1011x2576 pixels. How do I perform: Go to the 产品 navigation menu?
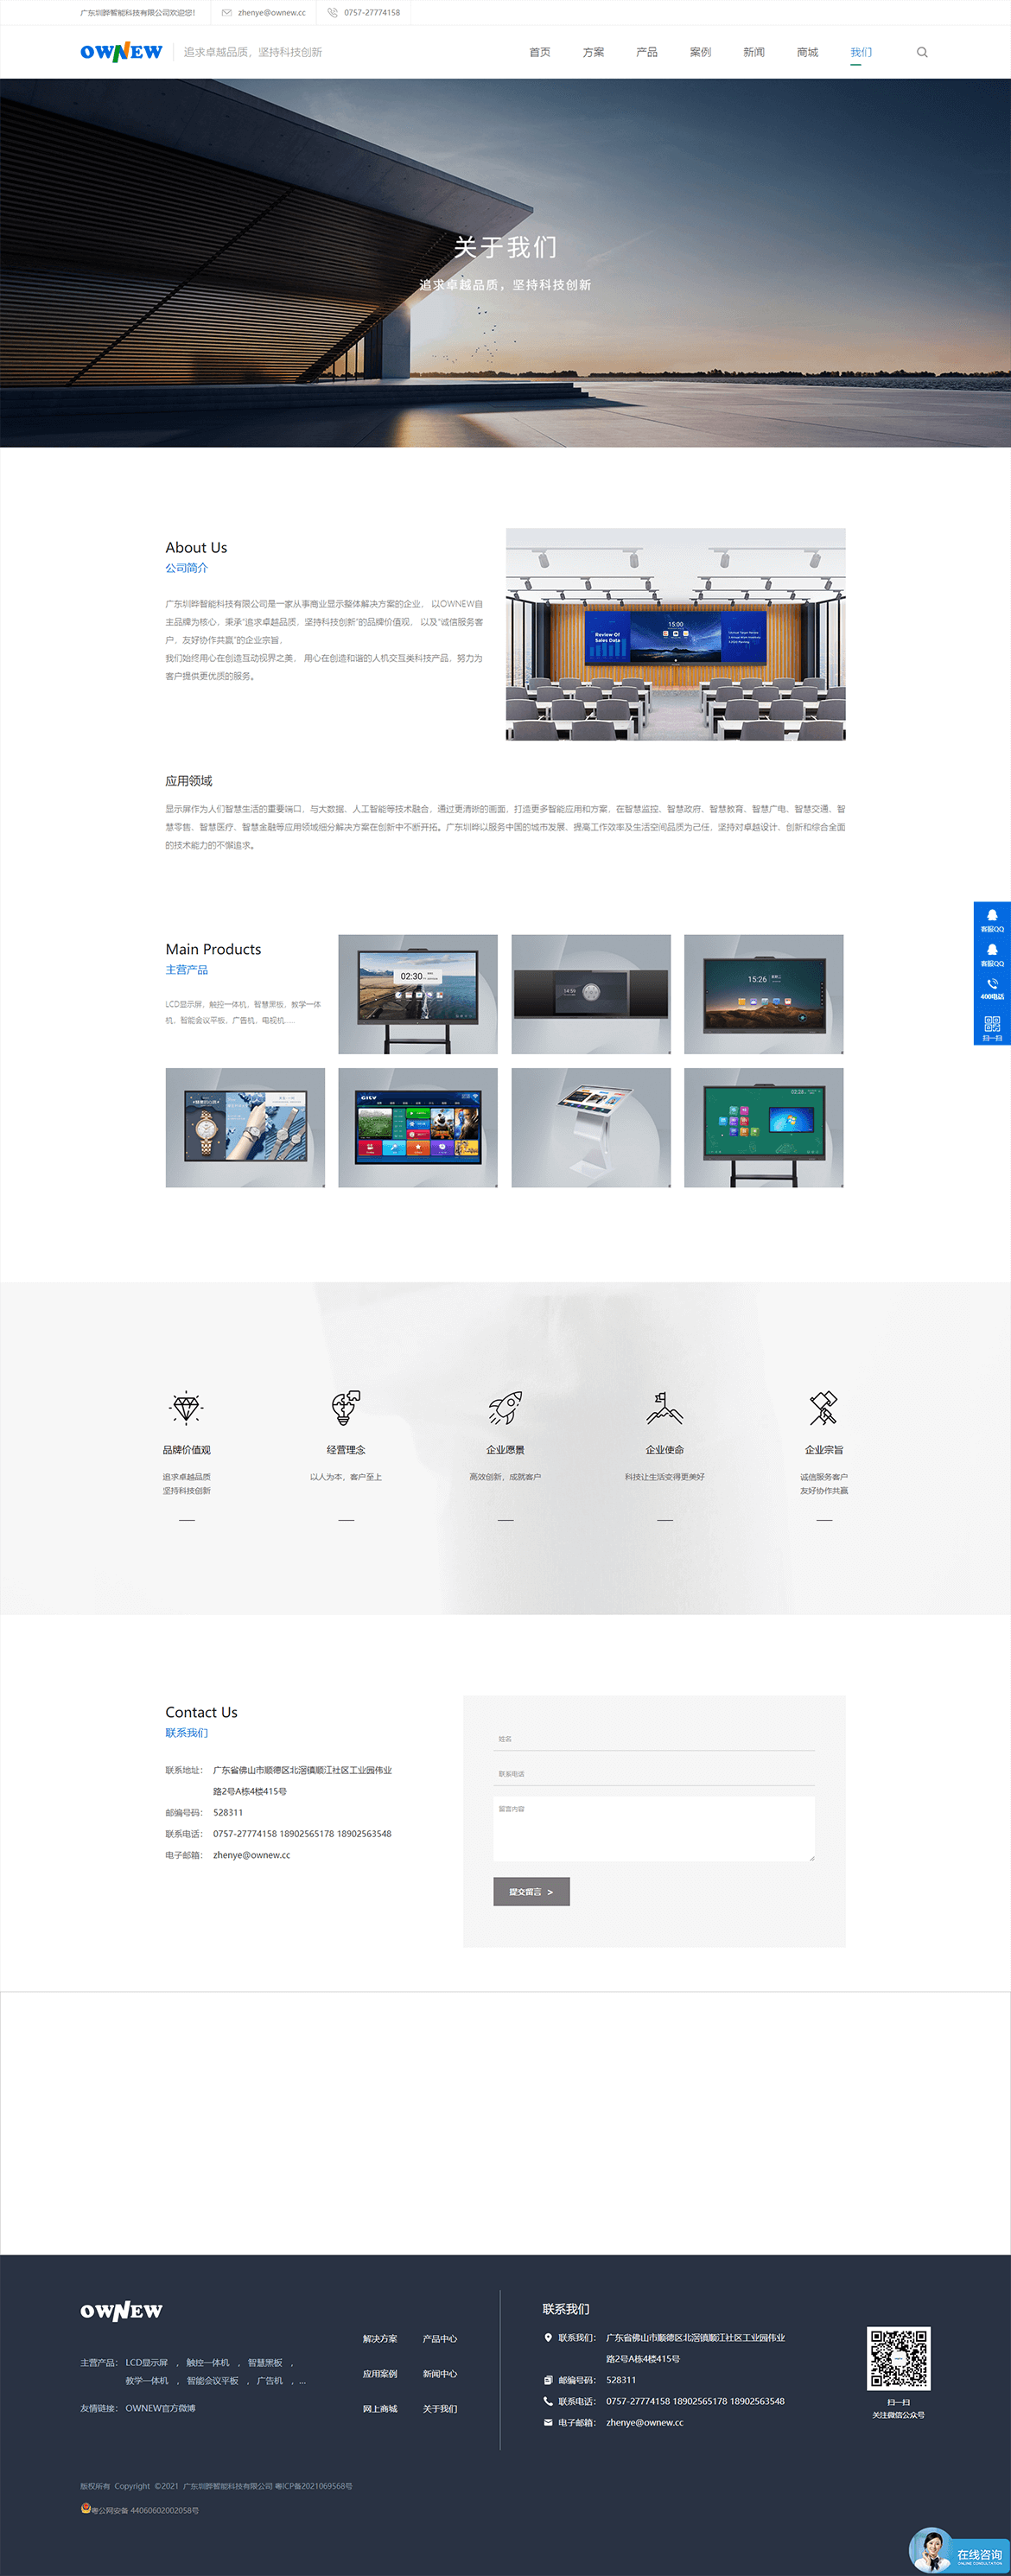click(x=646, y=52)
